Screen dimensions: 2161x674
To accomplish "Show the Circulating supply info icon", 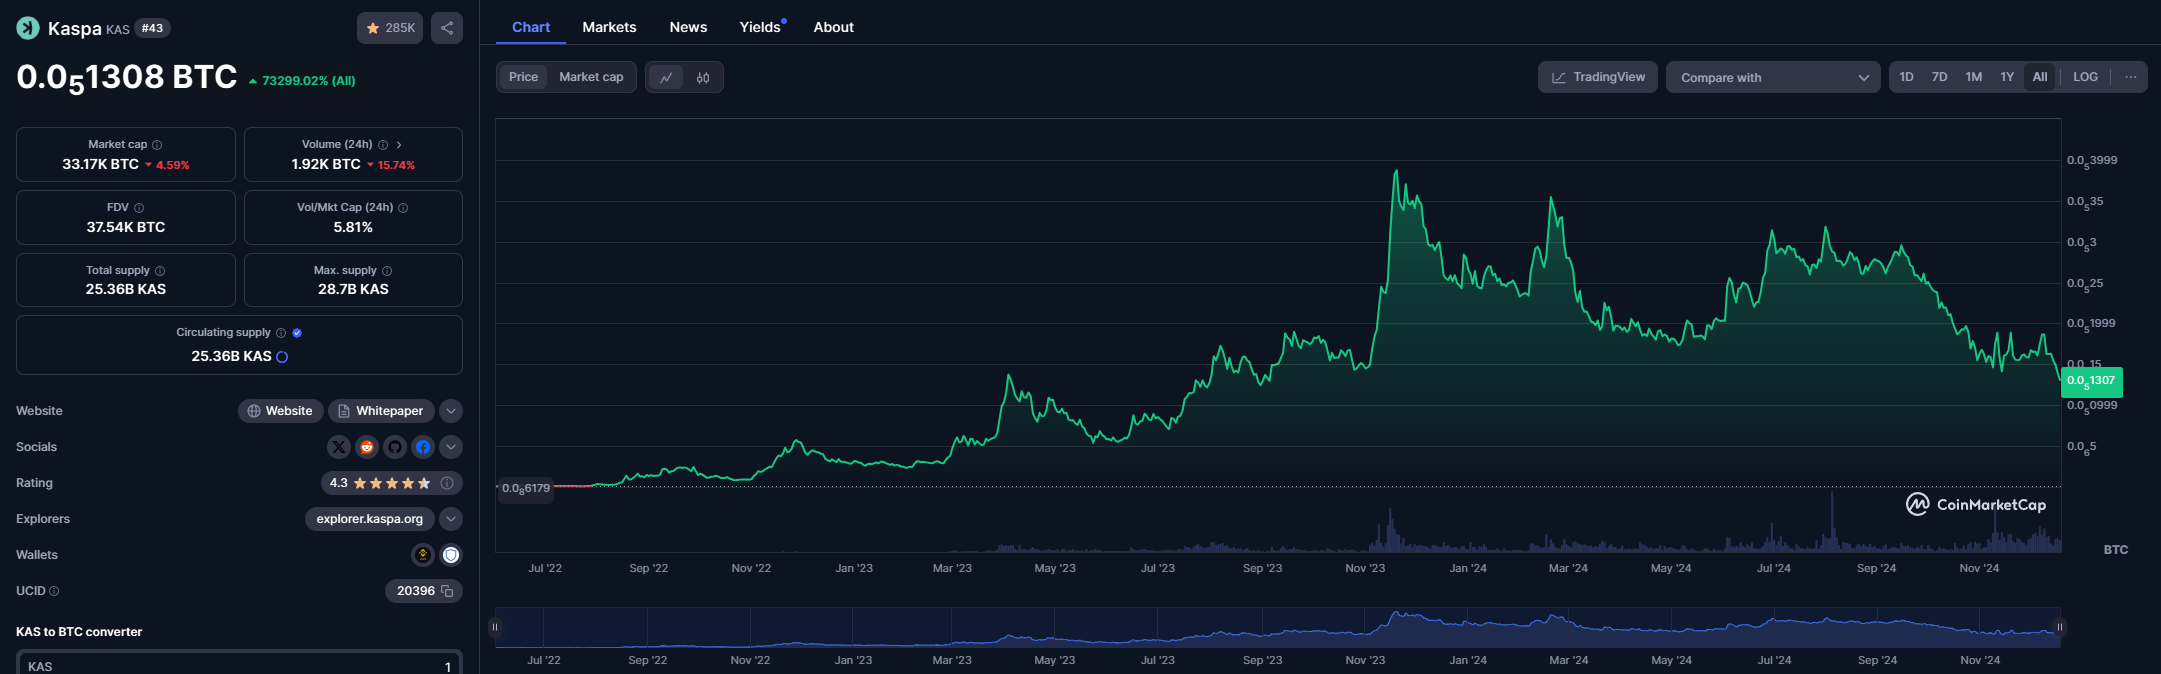I will [x=281, y=333].
